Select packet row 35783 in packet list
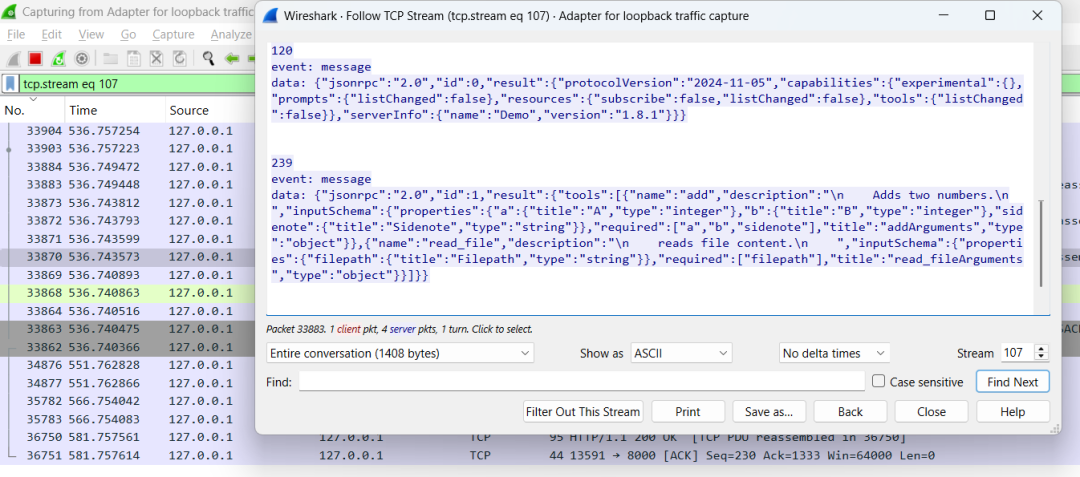This screenshot has width=1080, height=477. (127, 418)
